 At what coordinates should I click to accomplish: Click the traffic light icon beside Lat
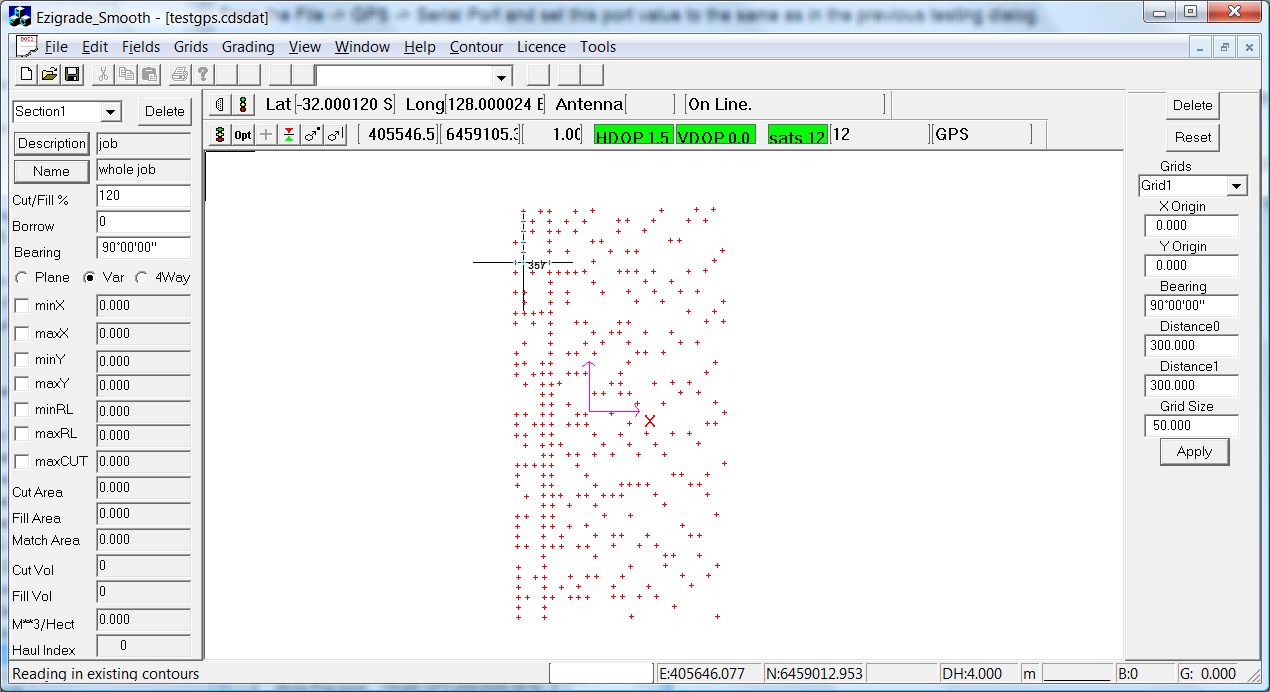[x=243, y=105]
